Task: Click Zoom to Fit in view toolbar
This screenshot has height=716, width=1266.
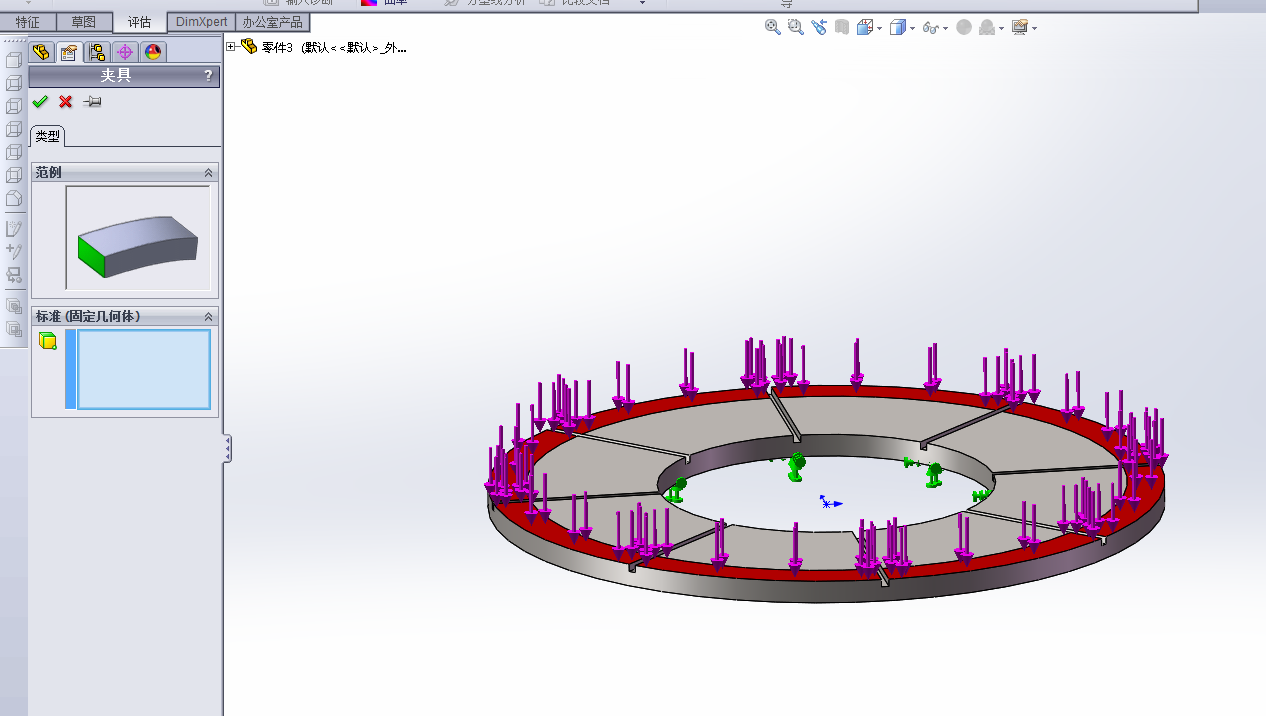Action: (773, 27)
